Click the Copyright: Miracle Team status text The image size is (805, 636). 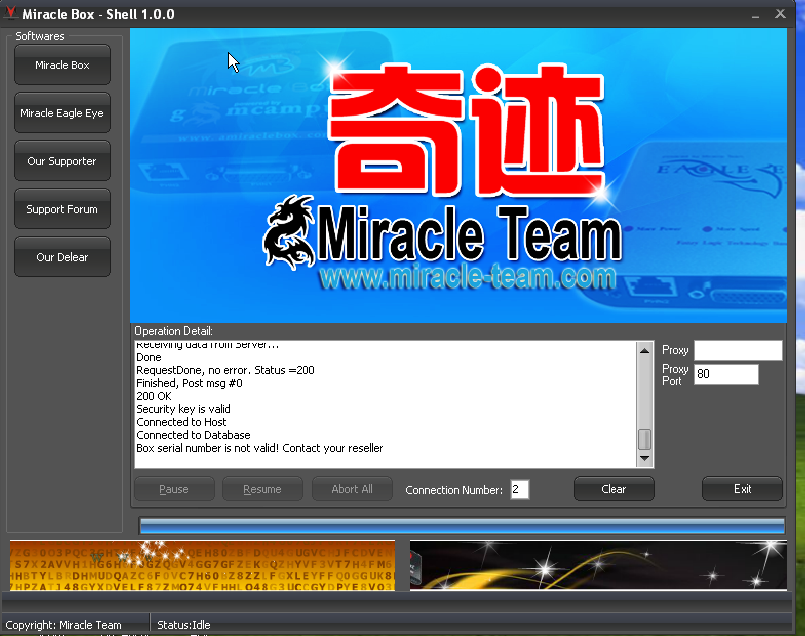coord(64,625)
